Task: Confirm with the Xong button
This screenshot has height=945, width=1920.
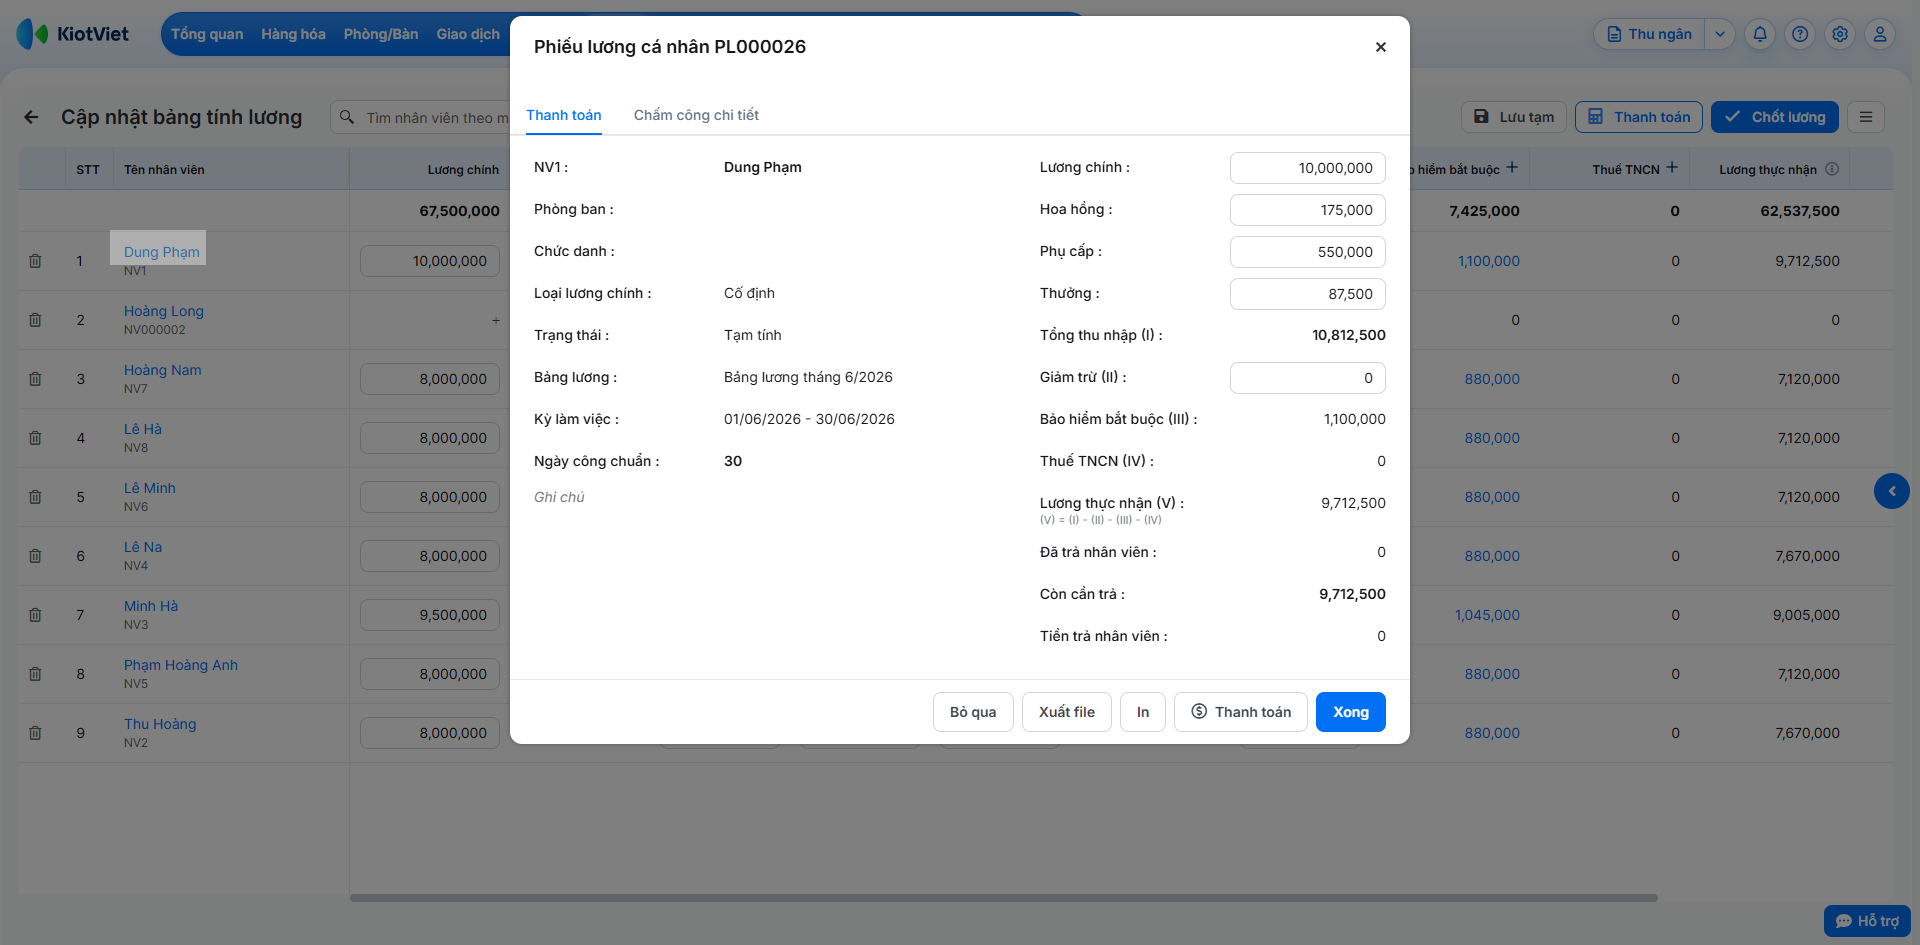Action: point(1350,712)
